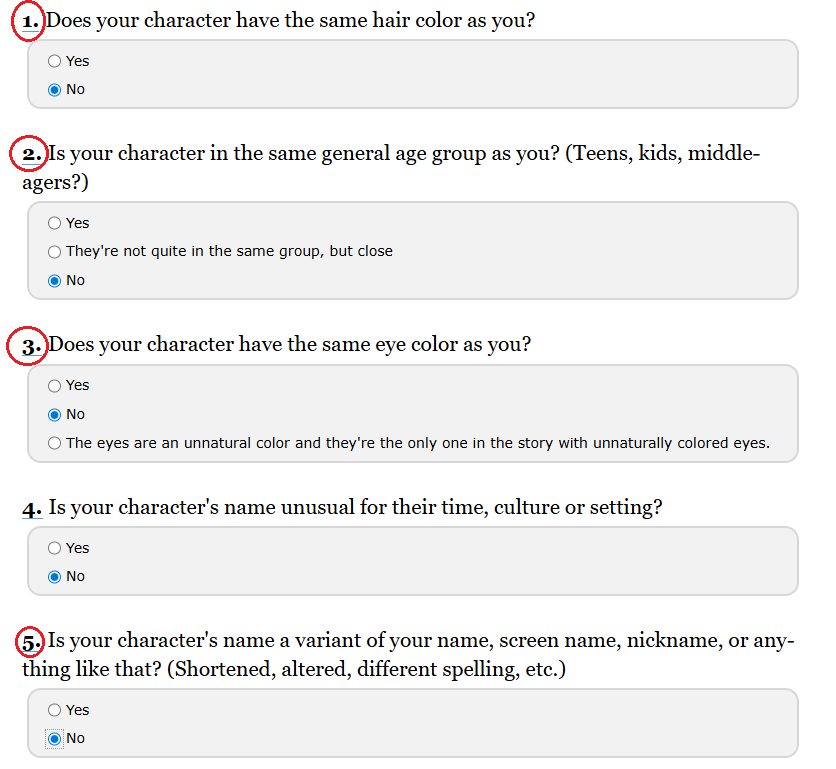Click the 'No' label under name variant question
Image resolution: width=836 pixels, height=769 pixels.
point(76,738)
